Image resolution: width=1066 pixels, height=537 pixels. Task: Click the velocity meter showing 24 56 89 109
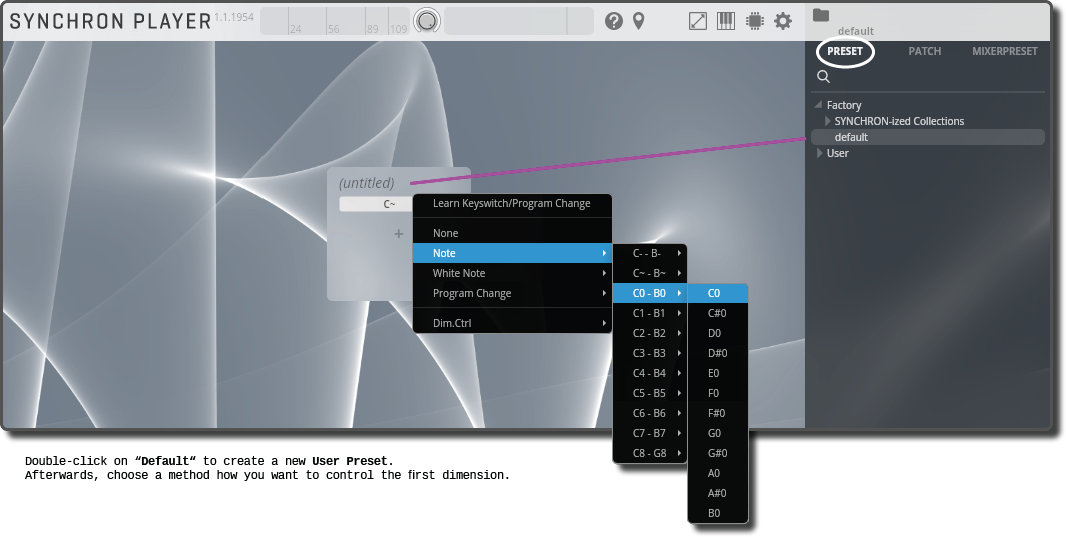335,21
